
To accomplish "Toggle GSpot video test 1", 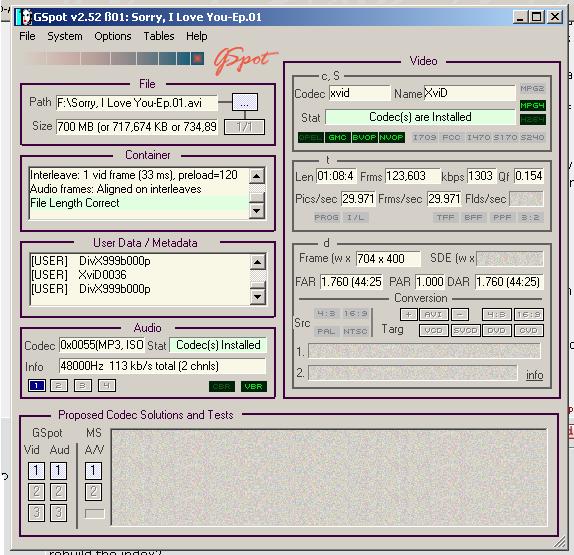I will 36,470.
